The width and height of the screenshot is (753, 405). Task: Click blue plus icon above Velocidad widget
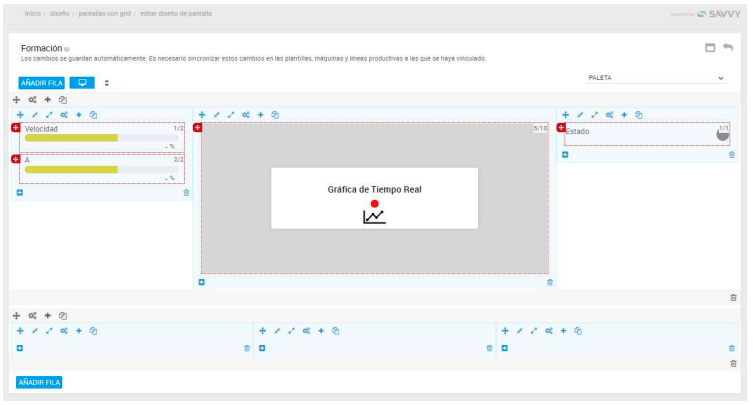pos(79,115)
